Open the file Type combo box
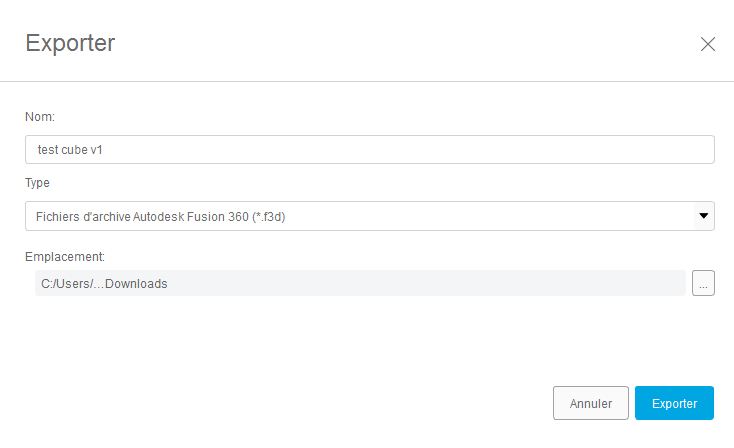This screenshot has height=448, width=734. pyautogui.click(x=360, y=216)
